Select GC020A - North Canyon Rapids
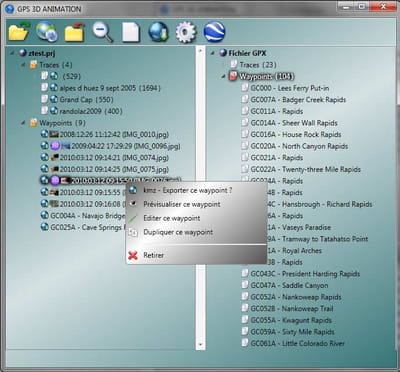The image size is (400, 372). 299,146
